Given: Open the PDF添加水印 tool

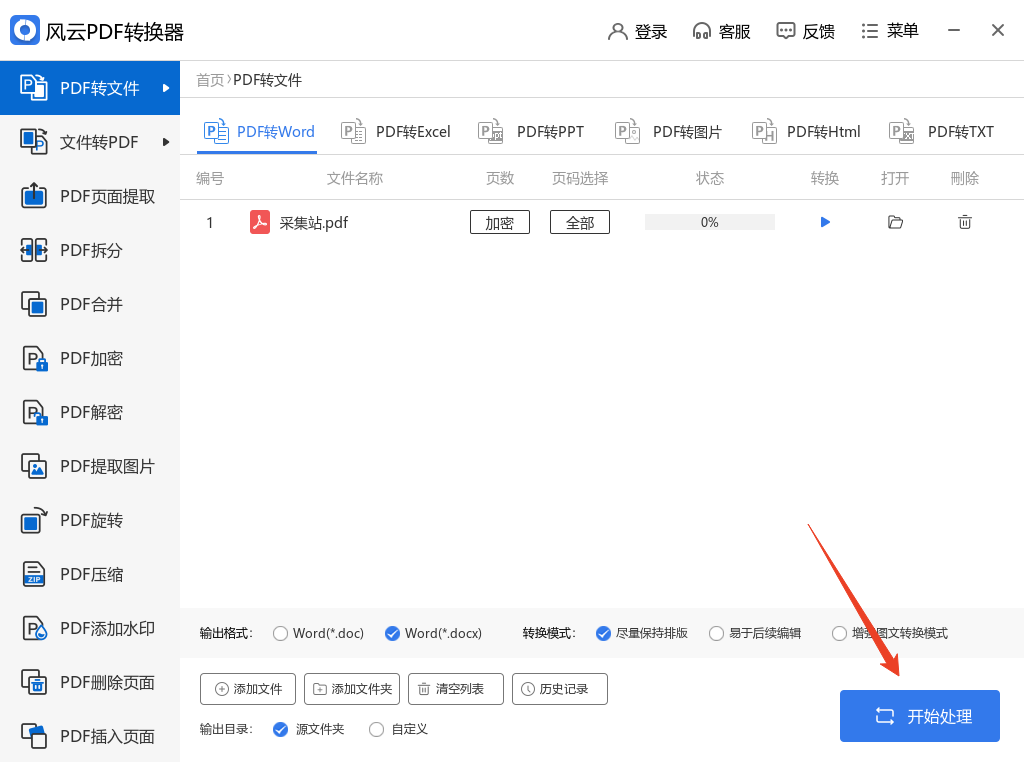Looking at the screenshot, I should pos(89,628).
